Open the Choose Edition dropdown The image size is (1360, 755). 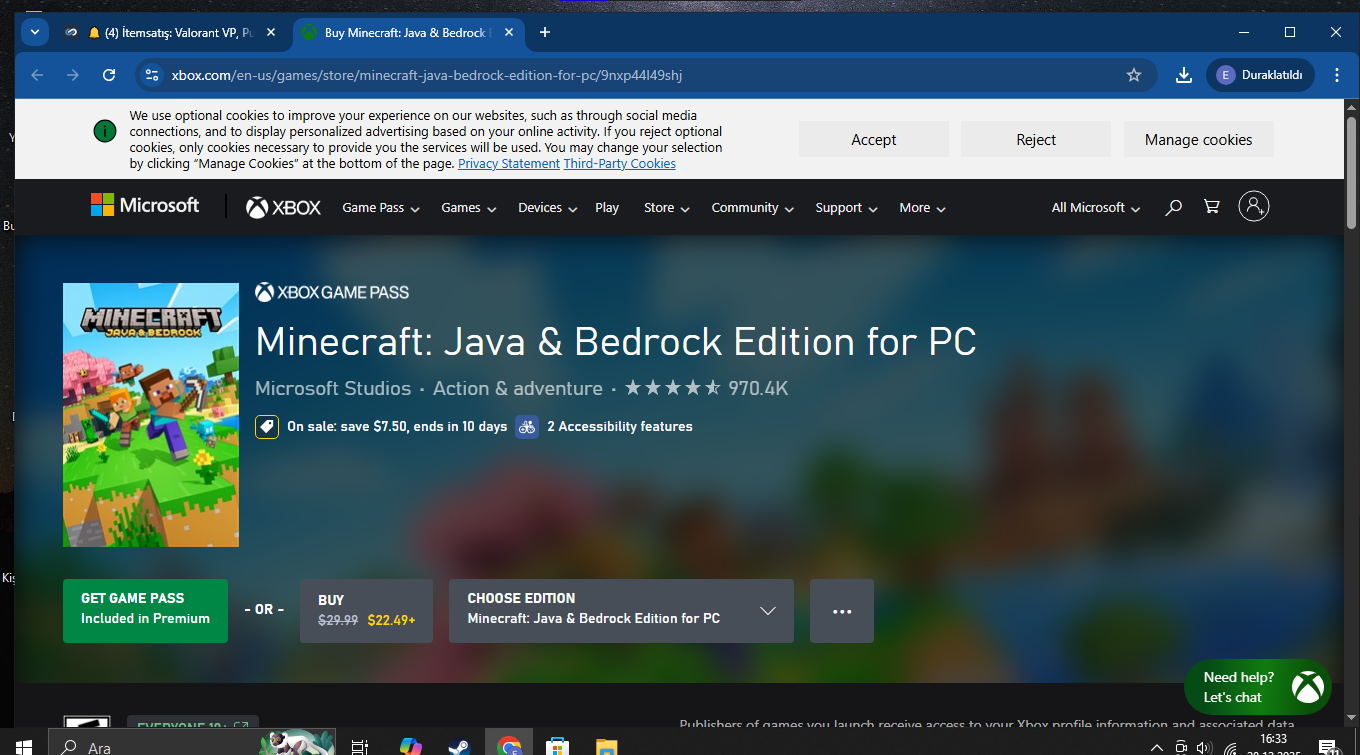(621, 611)
